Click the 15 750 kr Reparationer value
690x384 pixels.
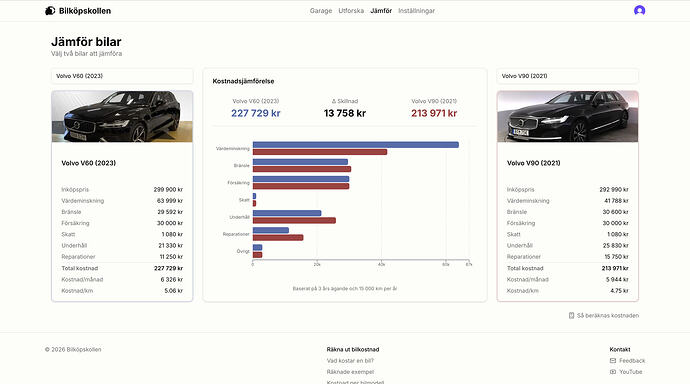point(616,256)
